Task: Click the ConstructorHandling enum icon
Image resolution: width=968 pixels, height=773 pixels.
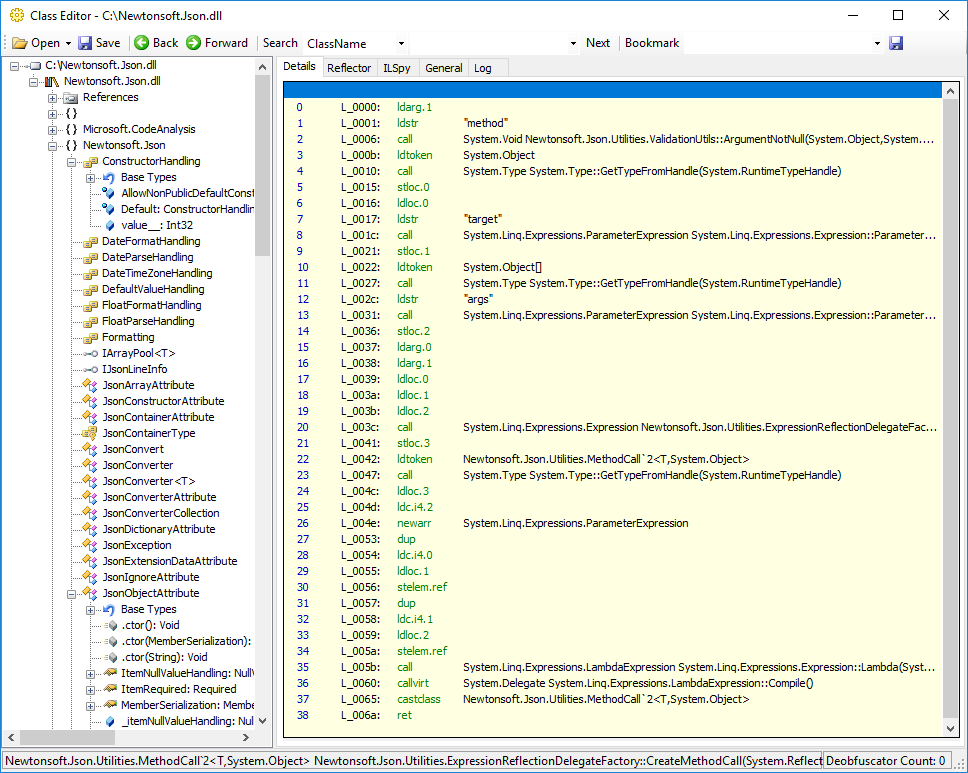Action: 90,162
